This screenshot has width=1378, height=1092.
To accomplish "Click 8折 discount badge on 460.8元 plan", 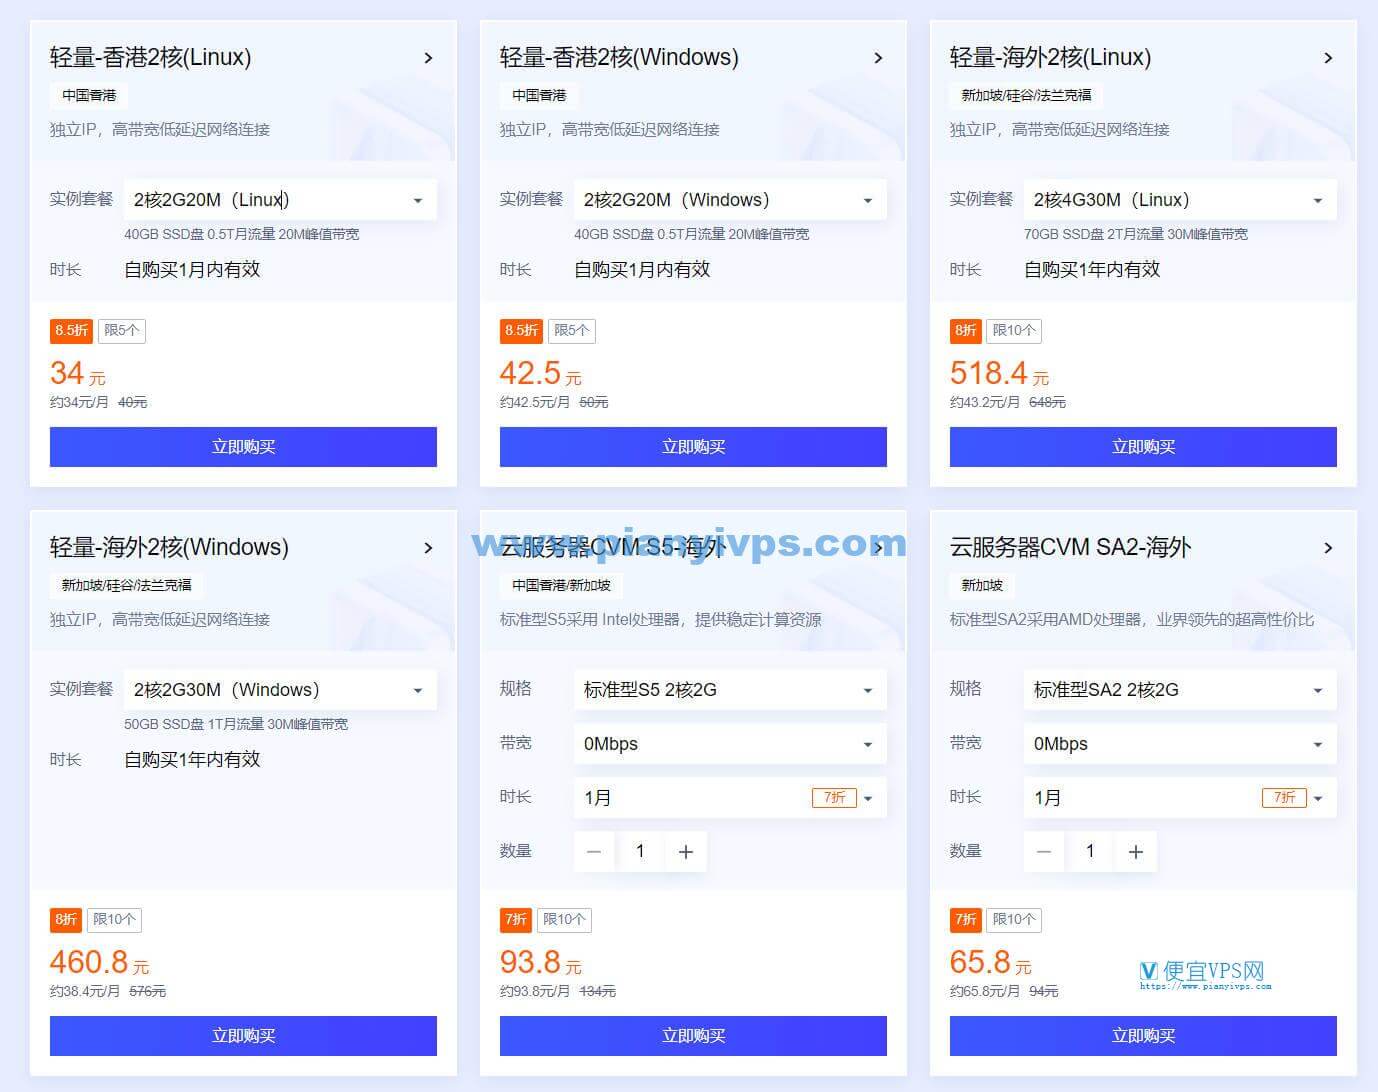I will 66,920.
